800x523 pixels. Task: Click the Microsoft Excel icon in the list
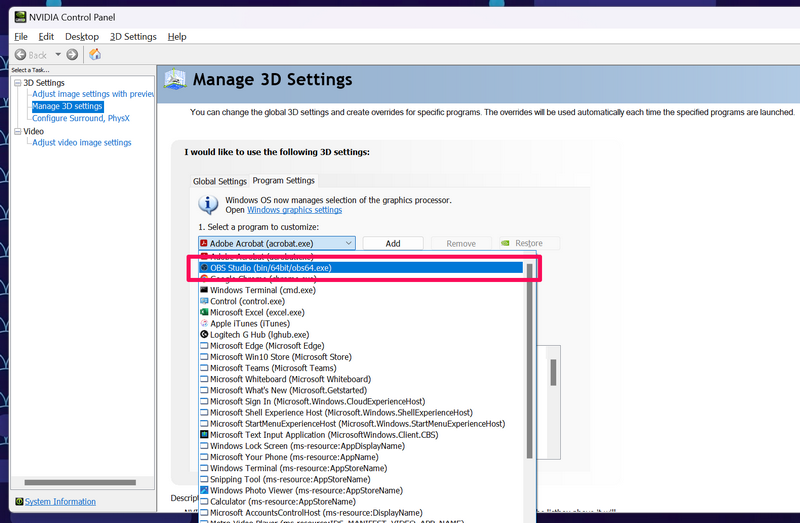point(204,312)
